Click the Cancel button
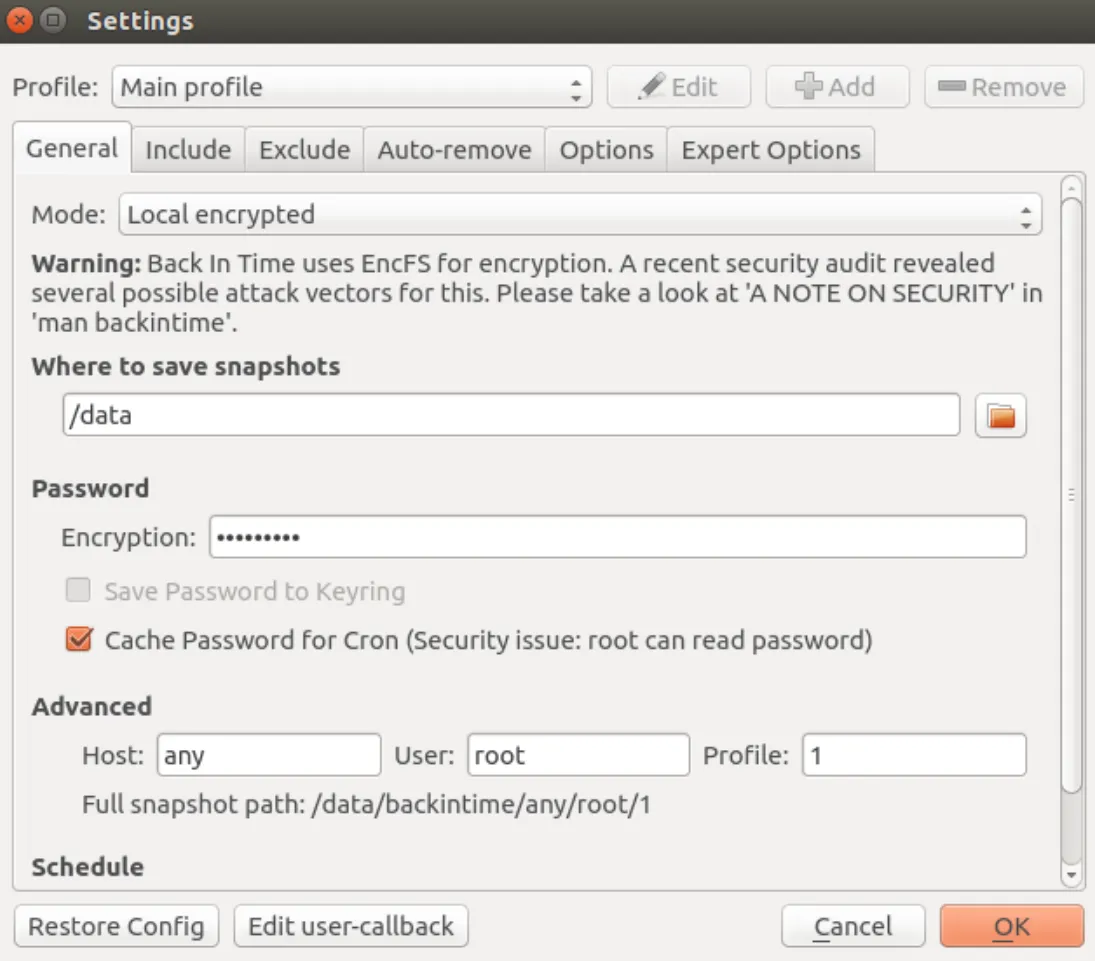This screenshot has height=961, width=1095. coord(852,926)
